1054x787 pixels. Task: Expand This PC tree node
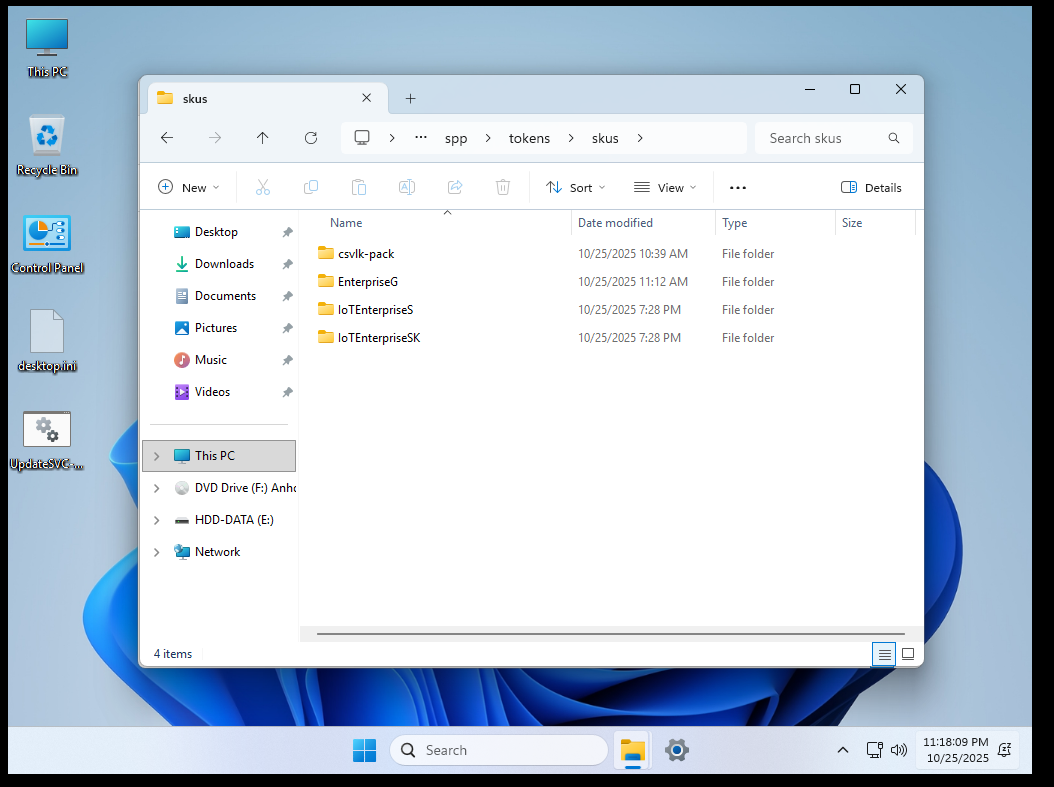click(x=157, y=456)
